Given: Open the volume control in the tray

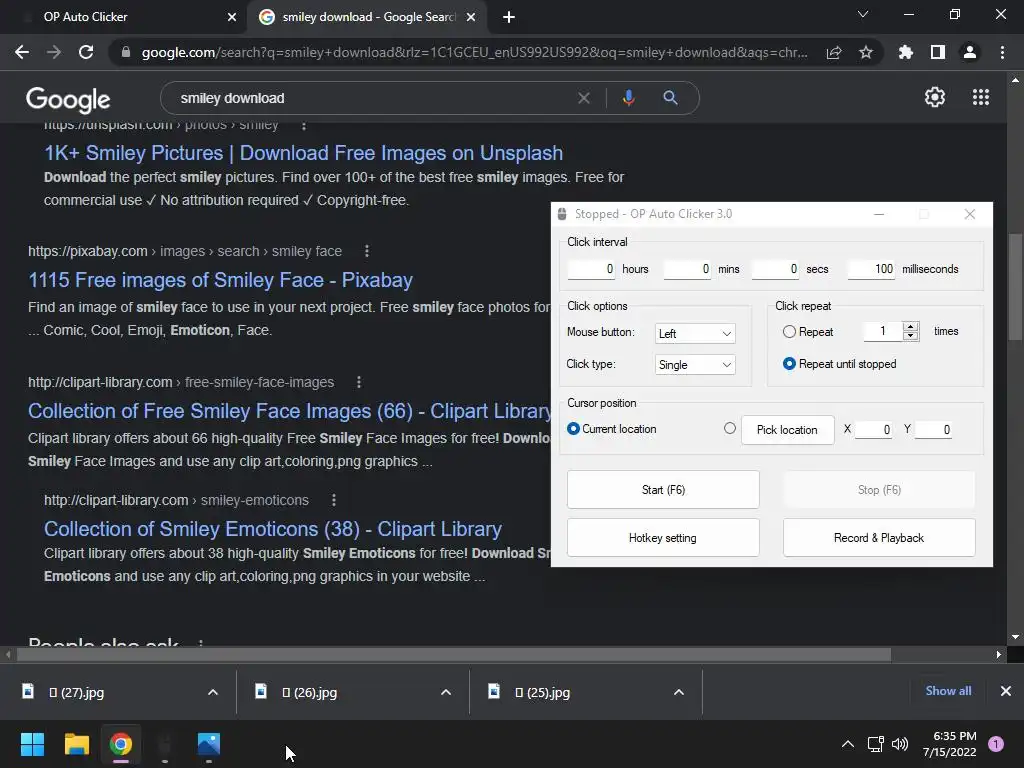Looking at the screenshot, I should coord(900,744).
